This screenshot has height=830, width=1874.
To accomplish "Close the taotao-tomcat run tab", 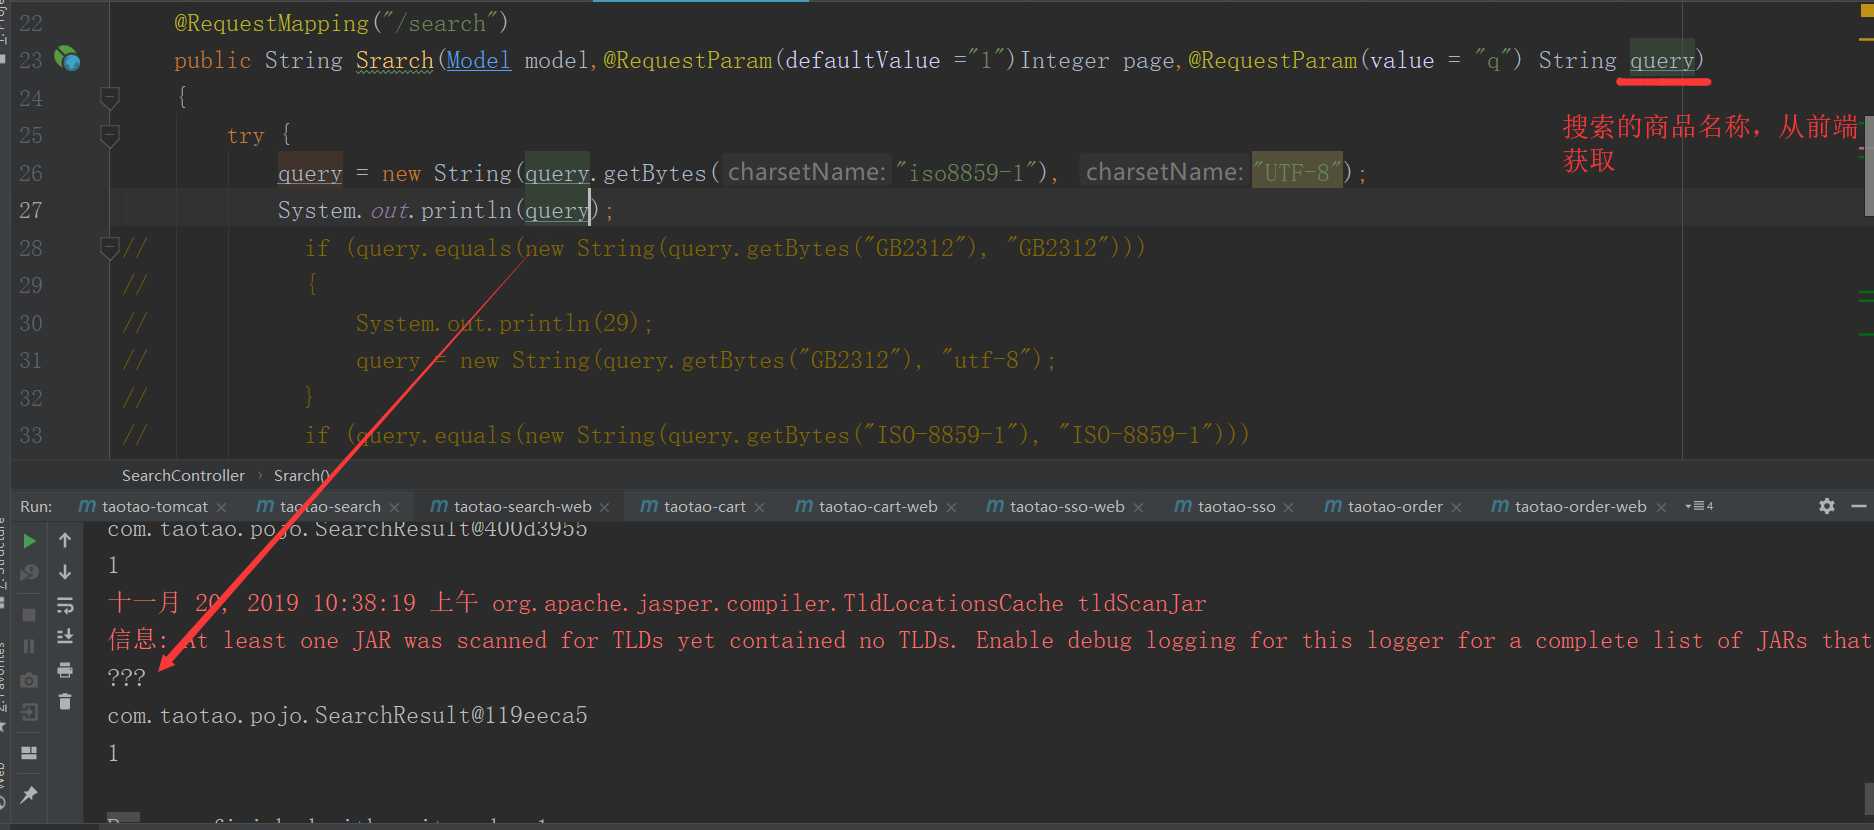I will pos(222,508).
